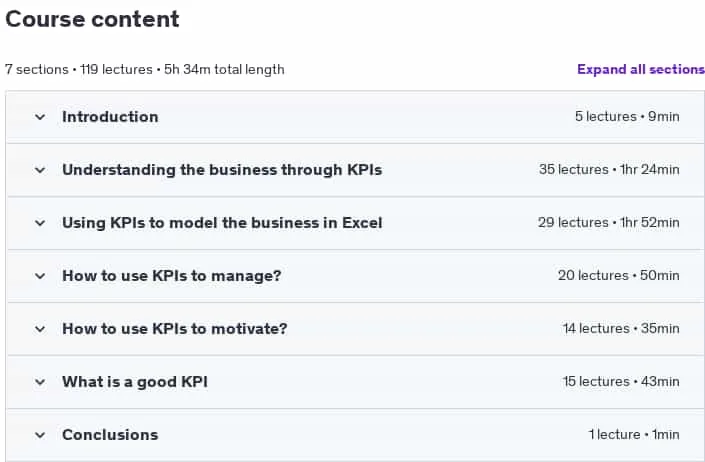The width and height of the screenshot is (705, 462).
Task: Click What is a good KPI section title
Action: [135, 382]
